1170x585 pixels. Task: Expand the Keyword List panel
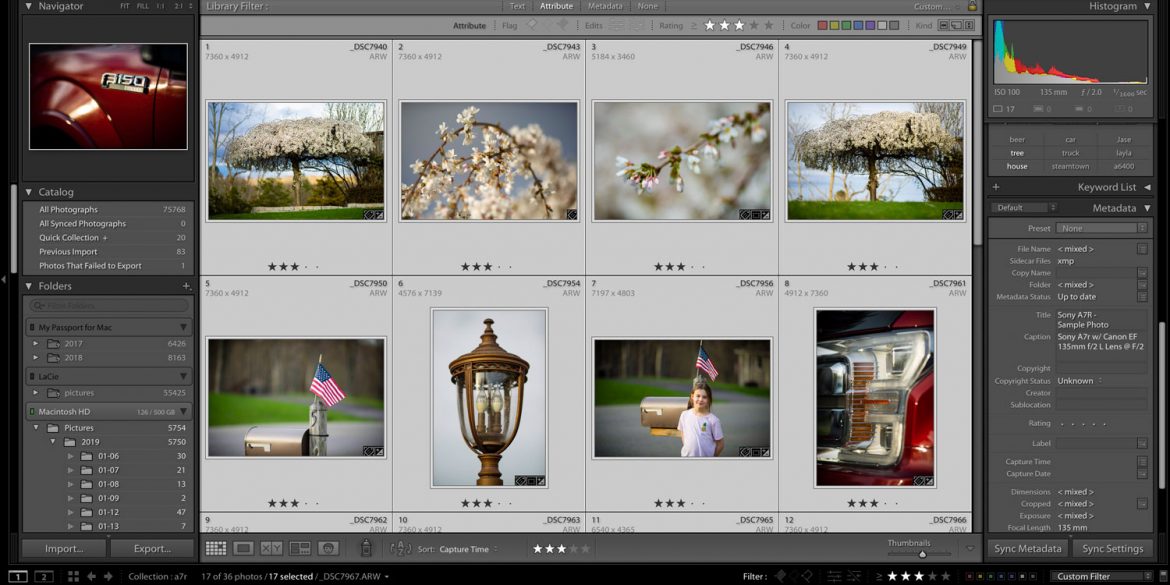click(x=1147, y=187)
